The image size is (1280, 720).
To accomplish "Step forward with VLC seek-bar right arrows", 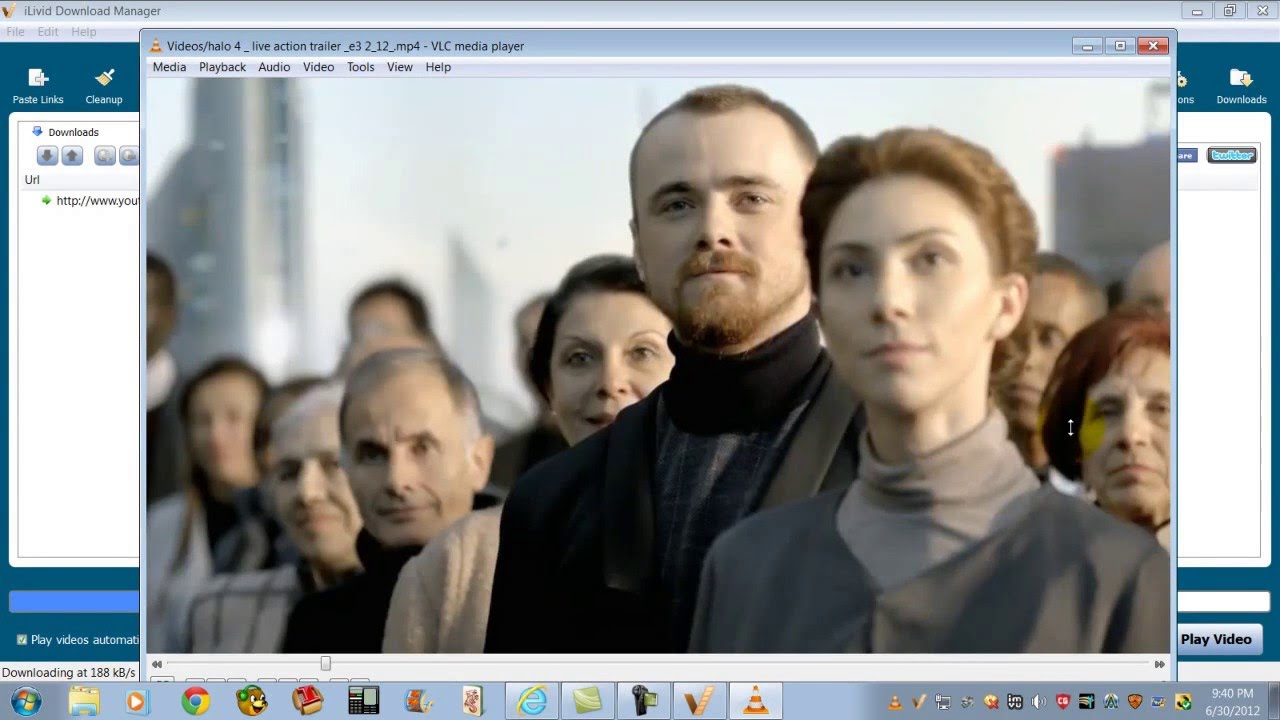I will [1160, 664].
